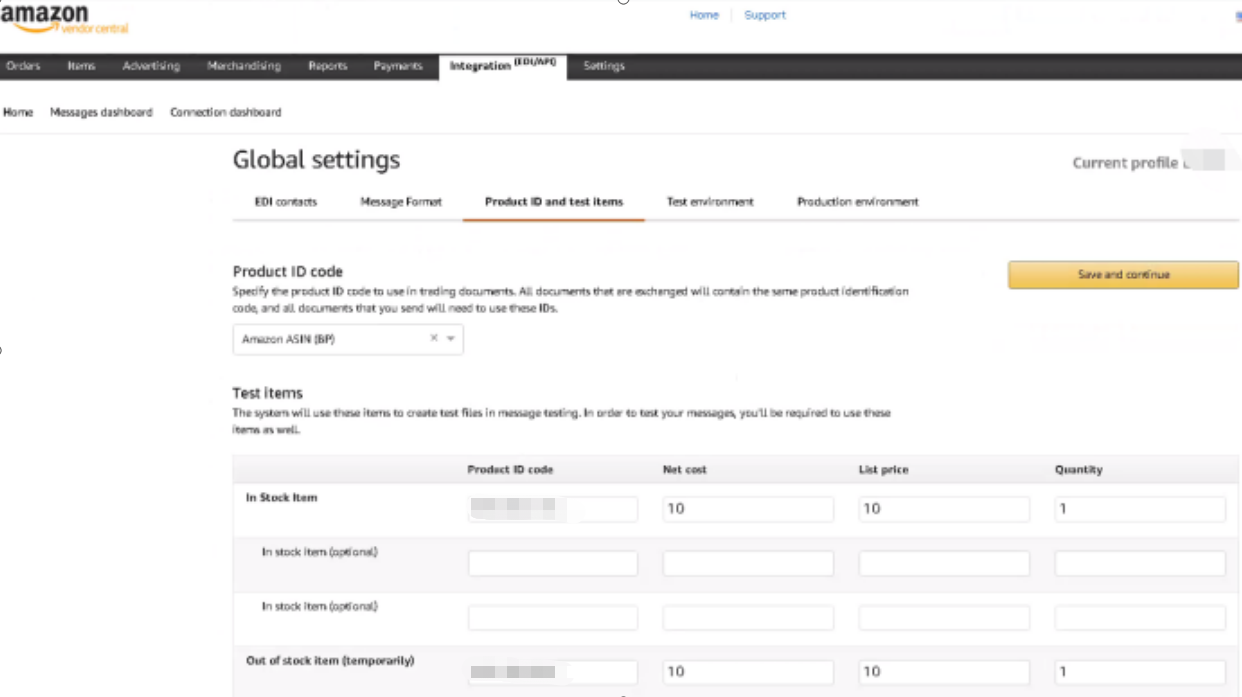Select Product ID and test items tab
The width and height of the screenshot is (1242, 697).
(x=554, y=202)
